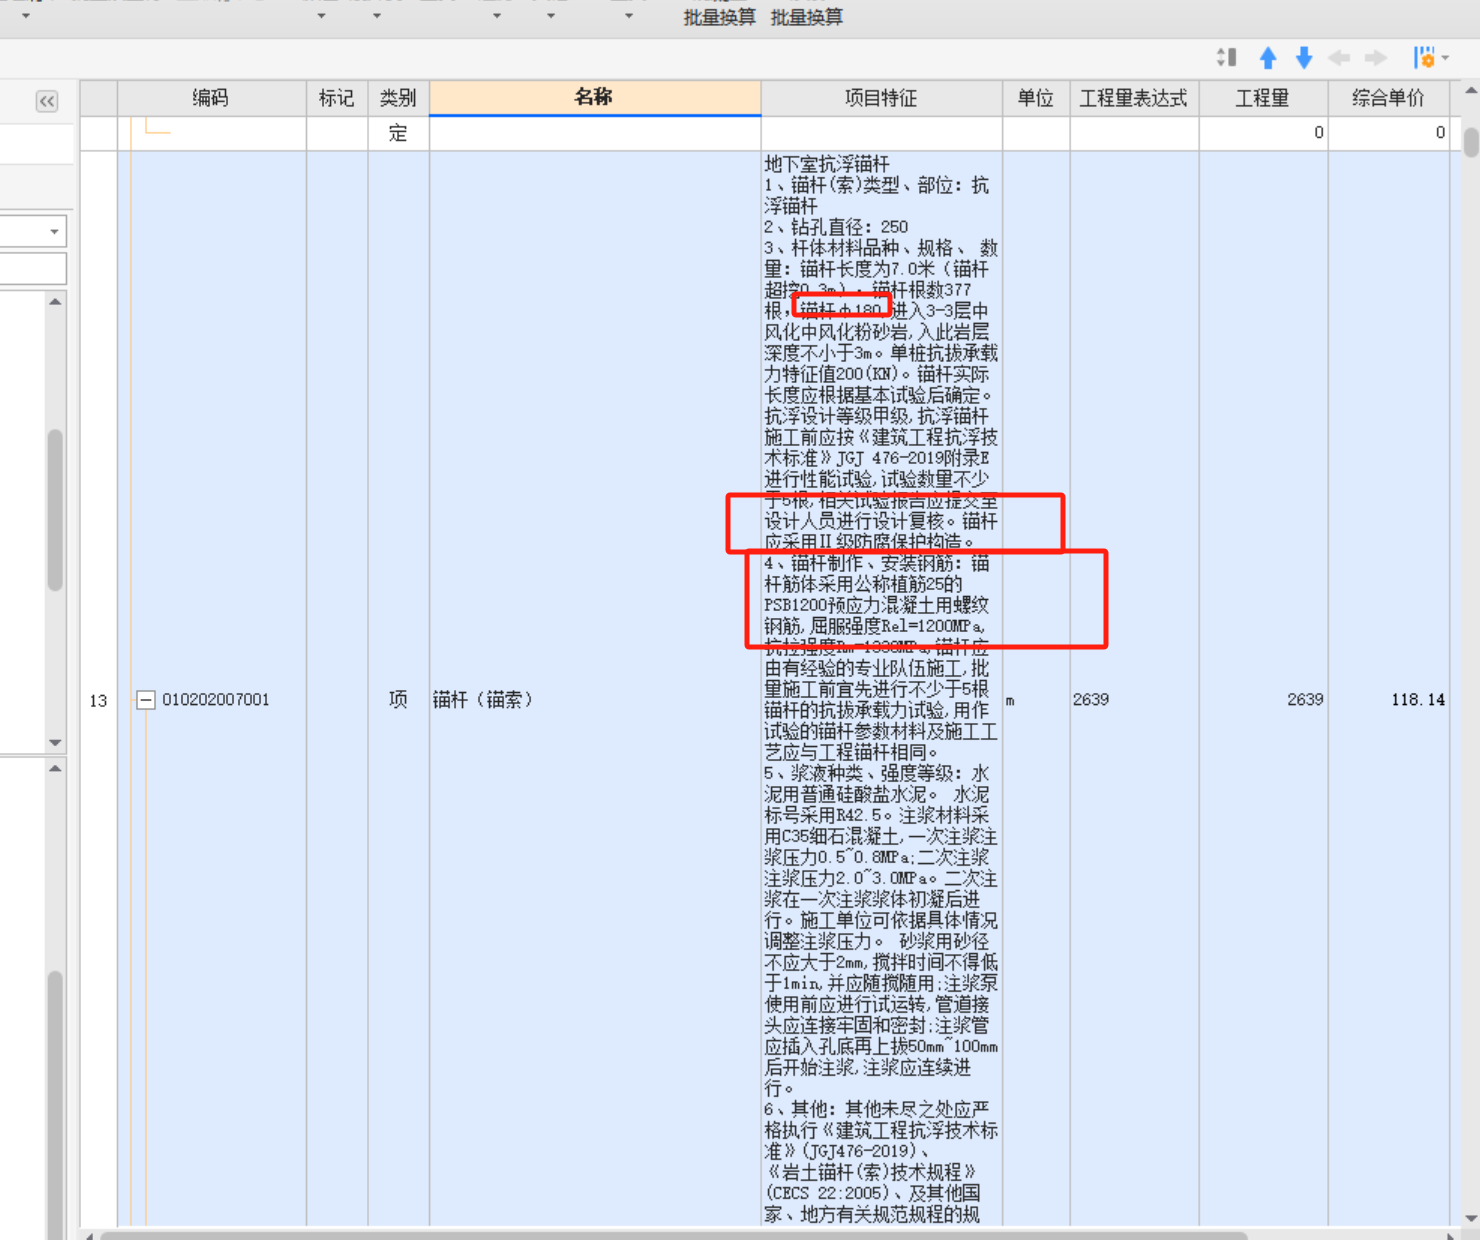This screenshot has height=1240, width=1480.
Task: Open the left panel combo box dropdown
Action: [x=54, y=232]
